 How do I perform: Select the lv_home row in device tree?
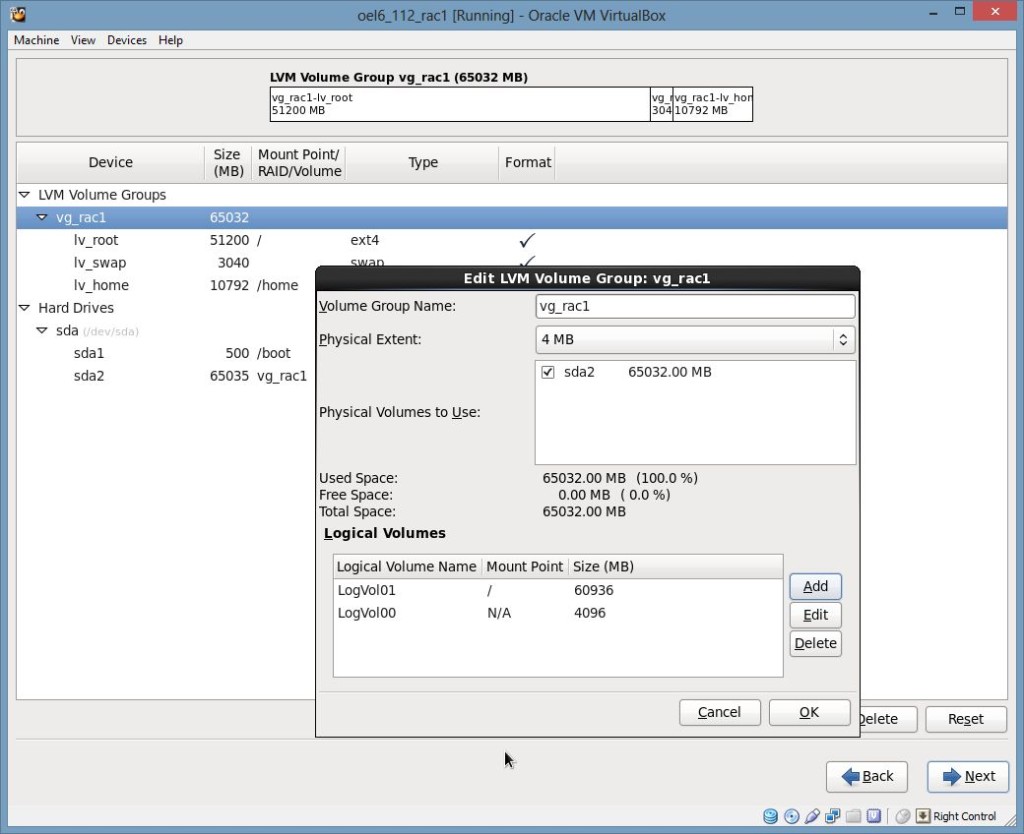(x=166, y=285)
